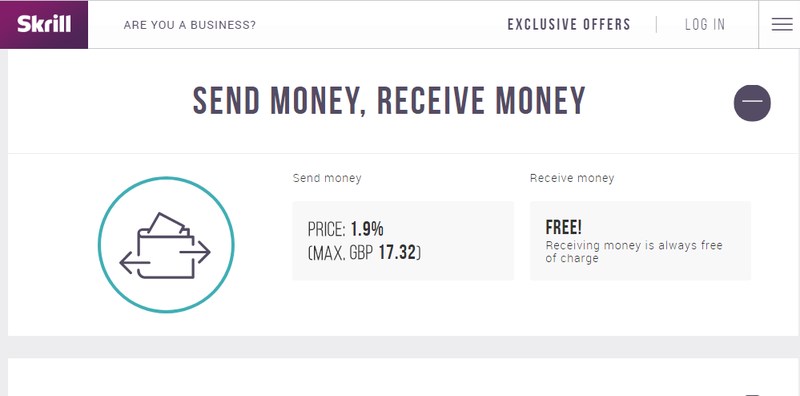Click the partially visible panel below
Screen dimensions: 800x396
click(x=400, y=377)
